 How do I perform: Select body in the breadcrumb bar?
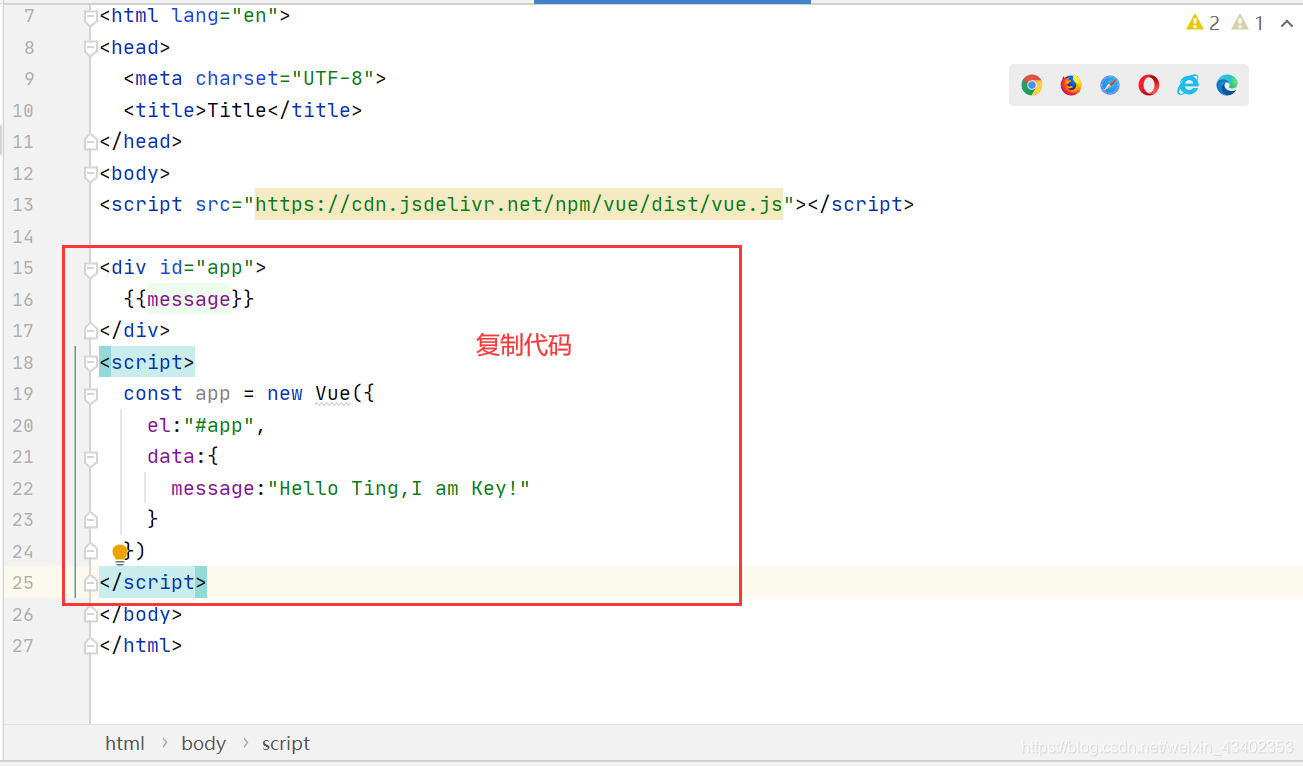(x=203, y=743)
